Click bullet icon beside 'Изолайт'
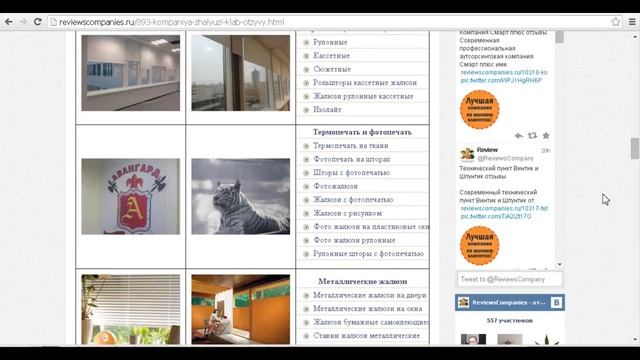This screenshot has width=640, height=360. coord(306,110)
